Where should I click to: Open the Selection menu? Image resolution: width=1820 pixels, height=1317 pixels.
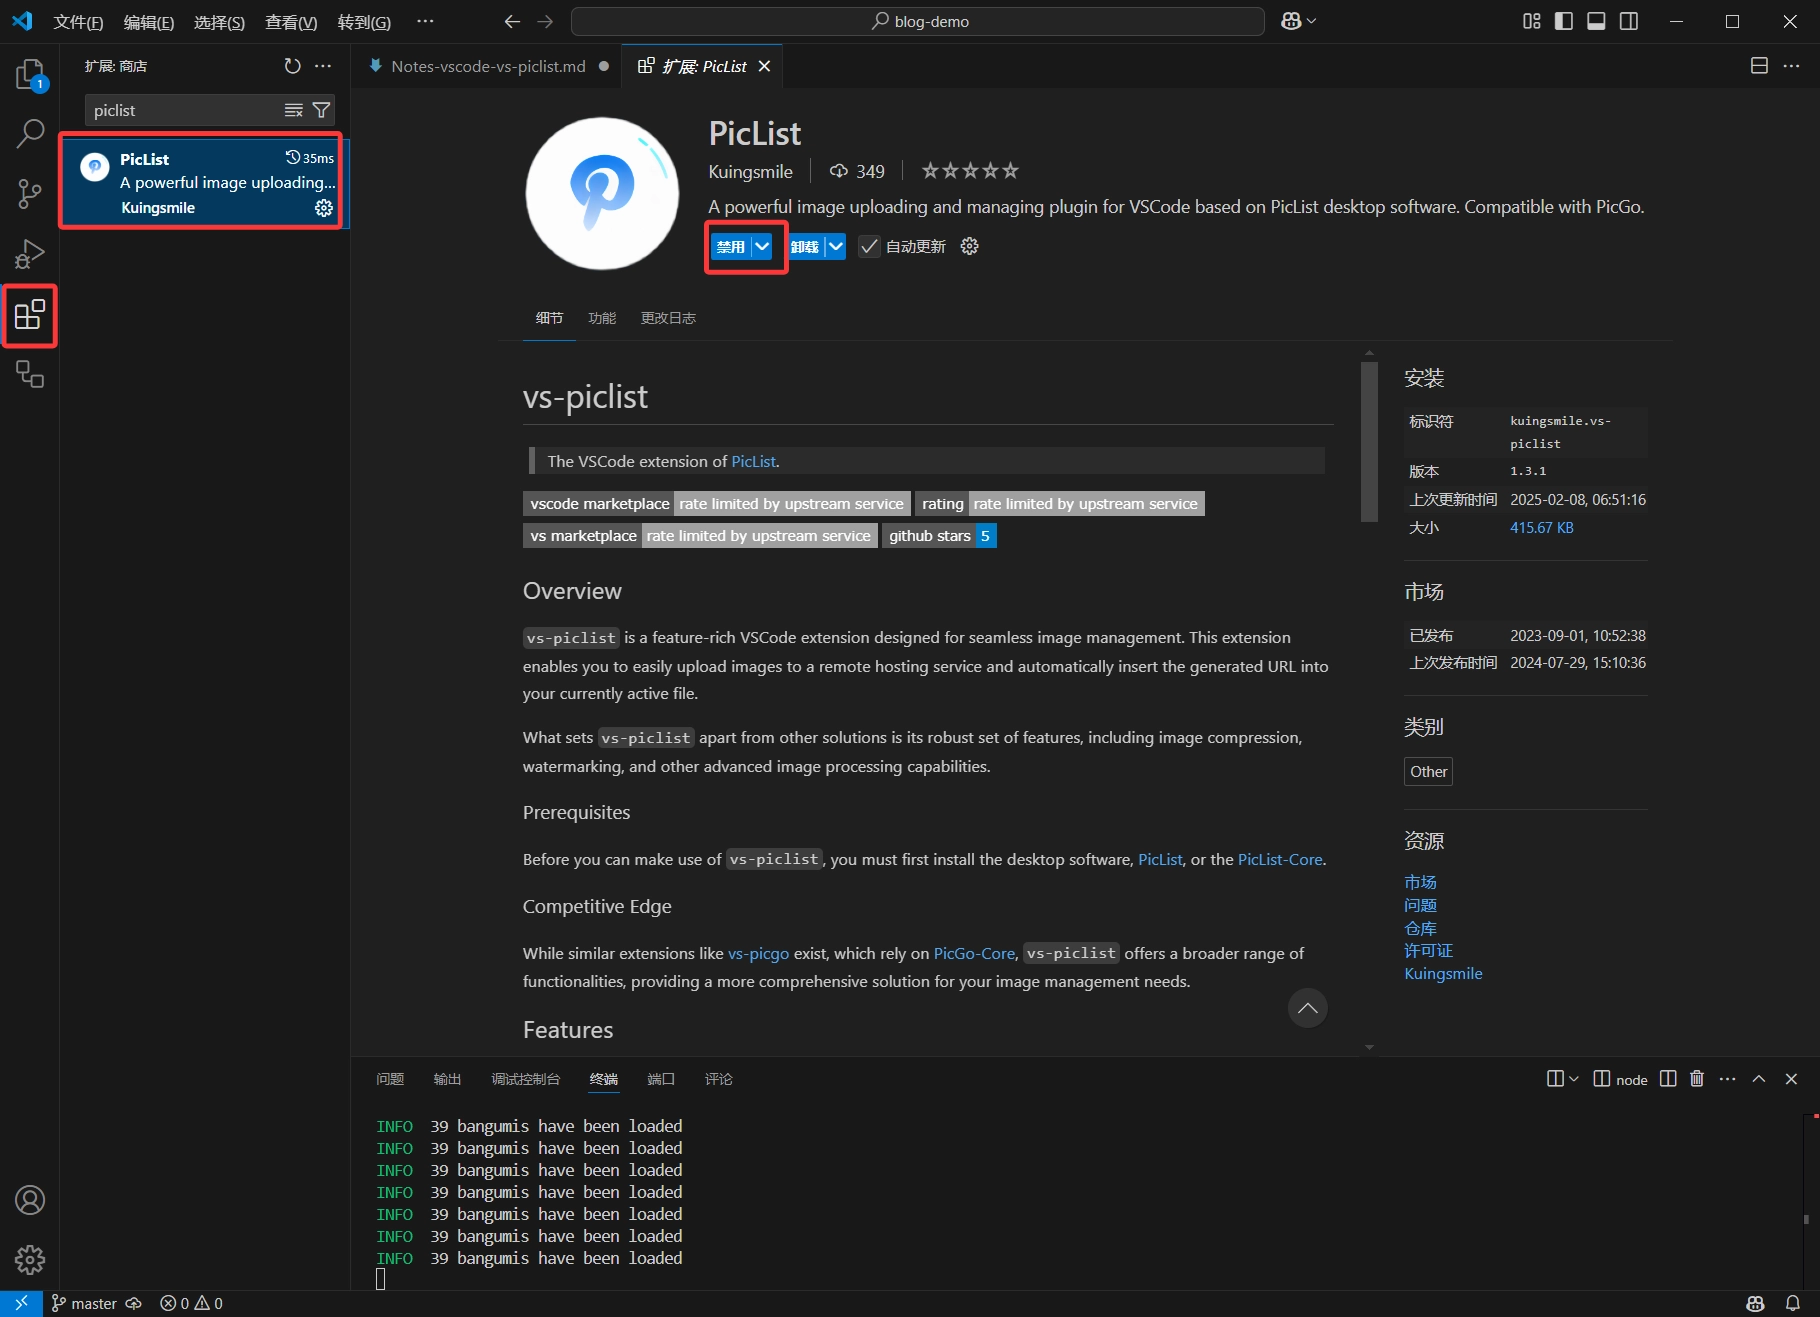[x=219, y=22]
